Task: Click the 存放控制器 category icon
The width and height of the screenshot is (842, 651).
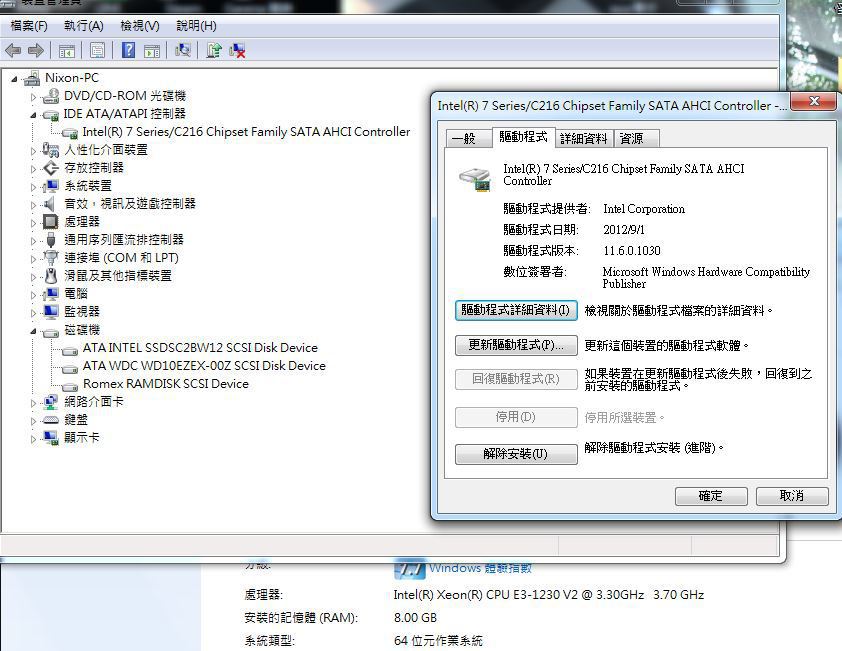Action: coord(51,168)
